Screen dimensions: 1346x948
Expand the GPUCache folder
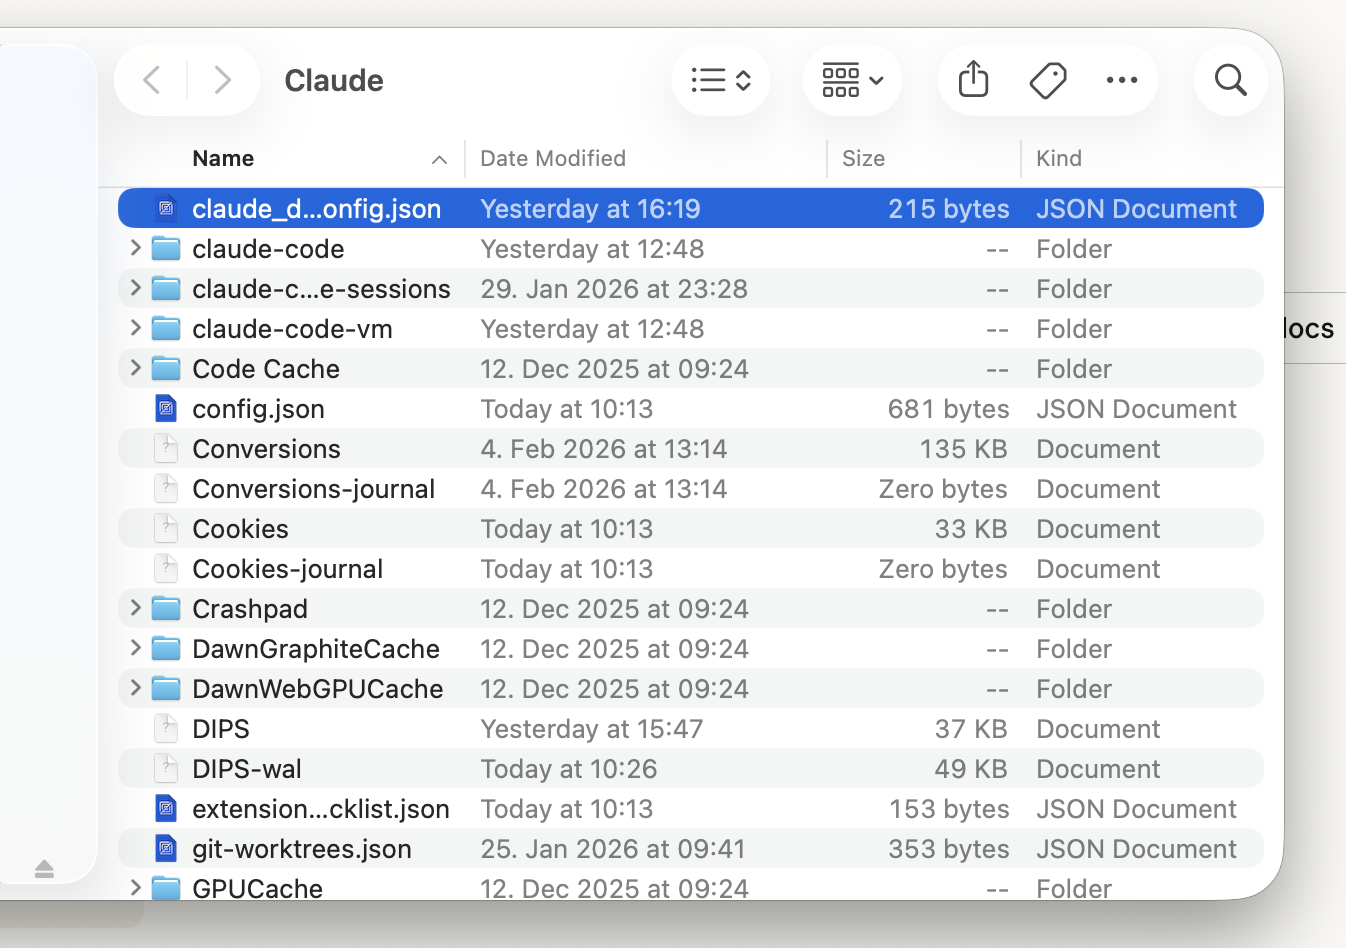pos(136,887)
